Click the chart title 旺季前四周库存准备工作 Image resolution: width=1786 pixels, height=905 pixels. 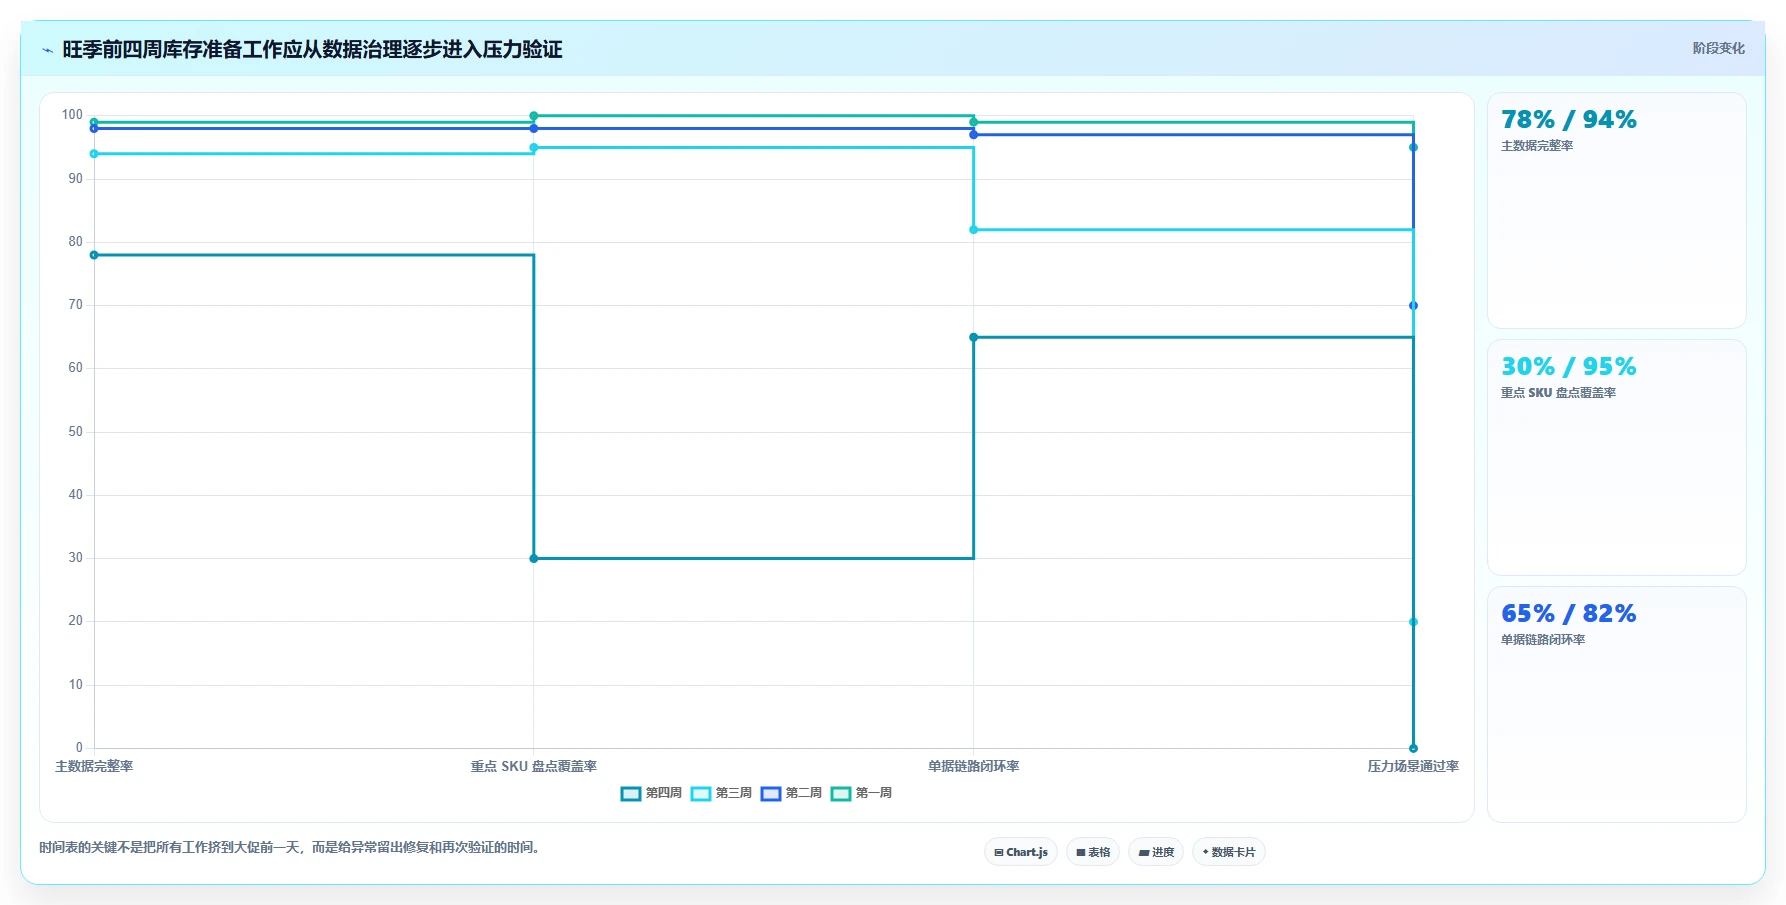[312, 50]
